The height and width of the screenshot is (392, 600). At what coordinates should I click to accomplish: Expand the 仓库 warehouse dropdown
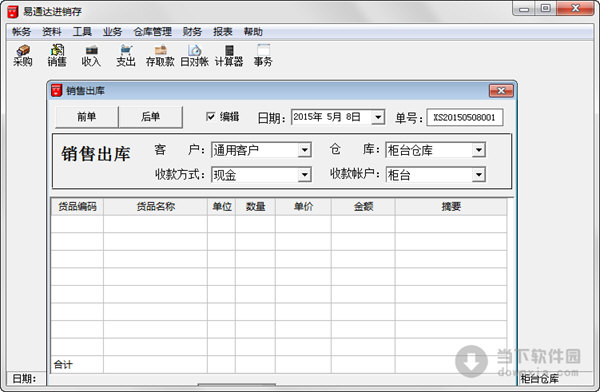pyautogui.click(x=478, y=150)
